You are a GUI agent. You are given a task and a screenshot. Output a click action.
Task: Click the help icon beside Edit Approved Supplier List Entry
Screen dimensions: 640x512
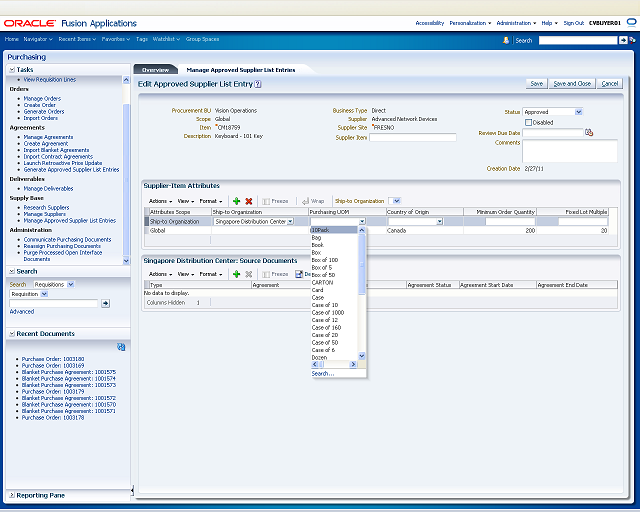[258, 84]
